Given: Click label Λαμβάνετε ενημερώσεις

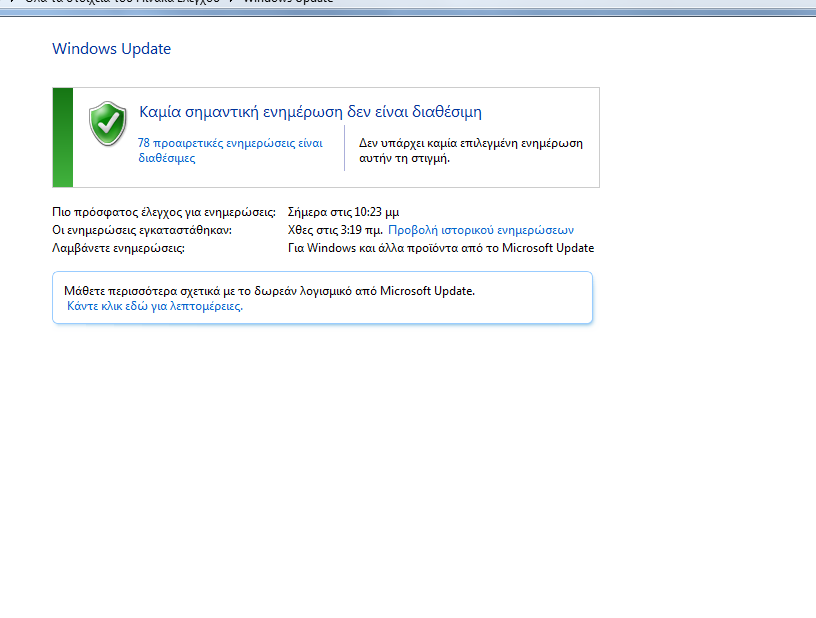Looking at the screenshot, I should click(x=119, y=248).
